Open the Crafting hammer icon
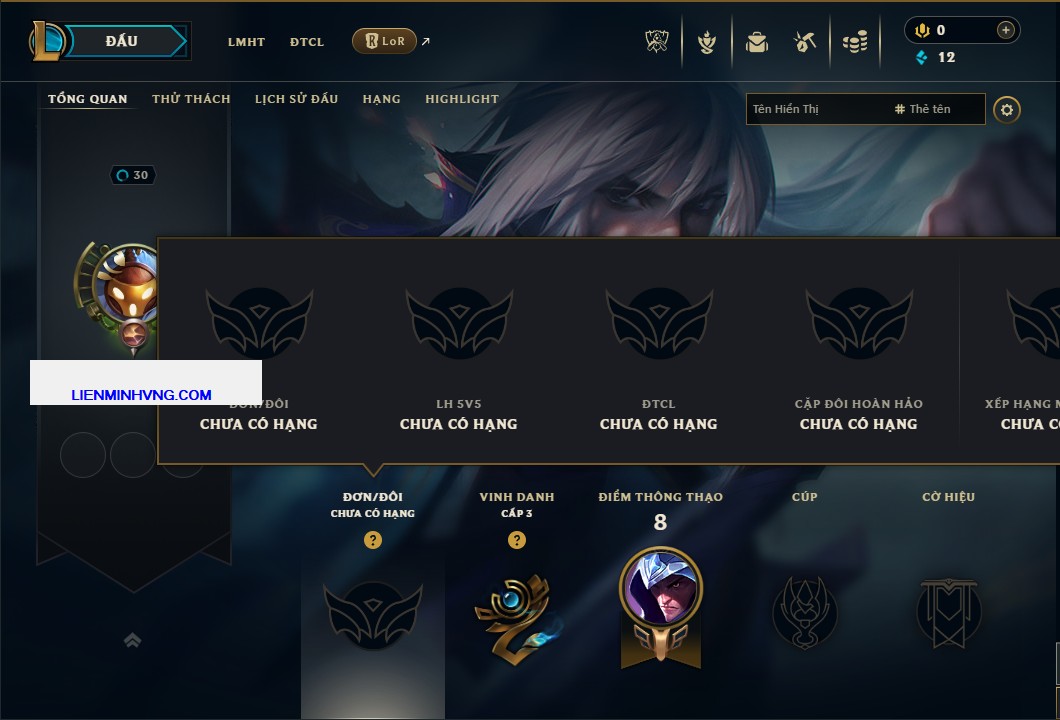Image resolution: width=1060 pixels, height=720 pixels. click(x=804, y=42)
